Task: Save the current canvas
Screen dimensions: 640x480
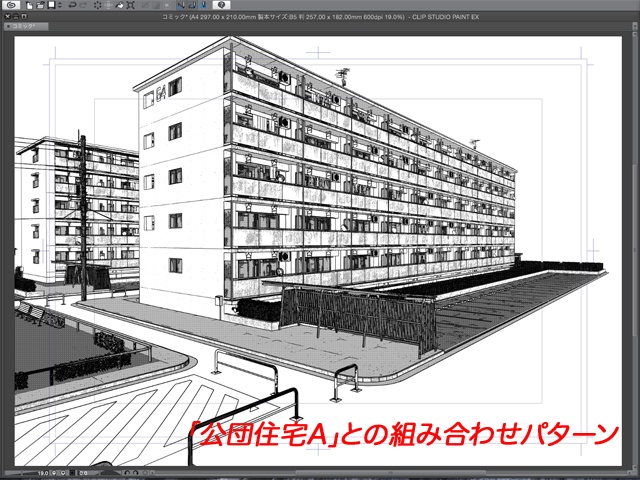Action: click(x=51, y=5)
